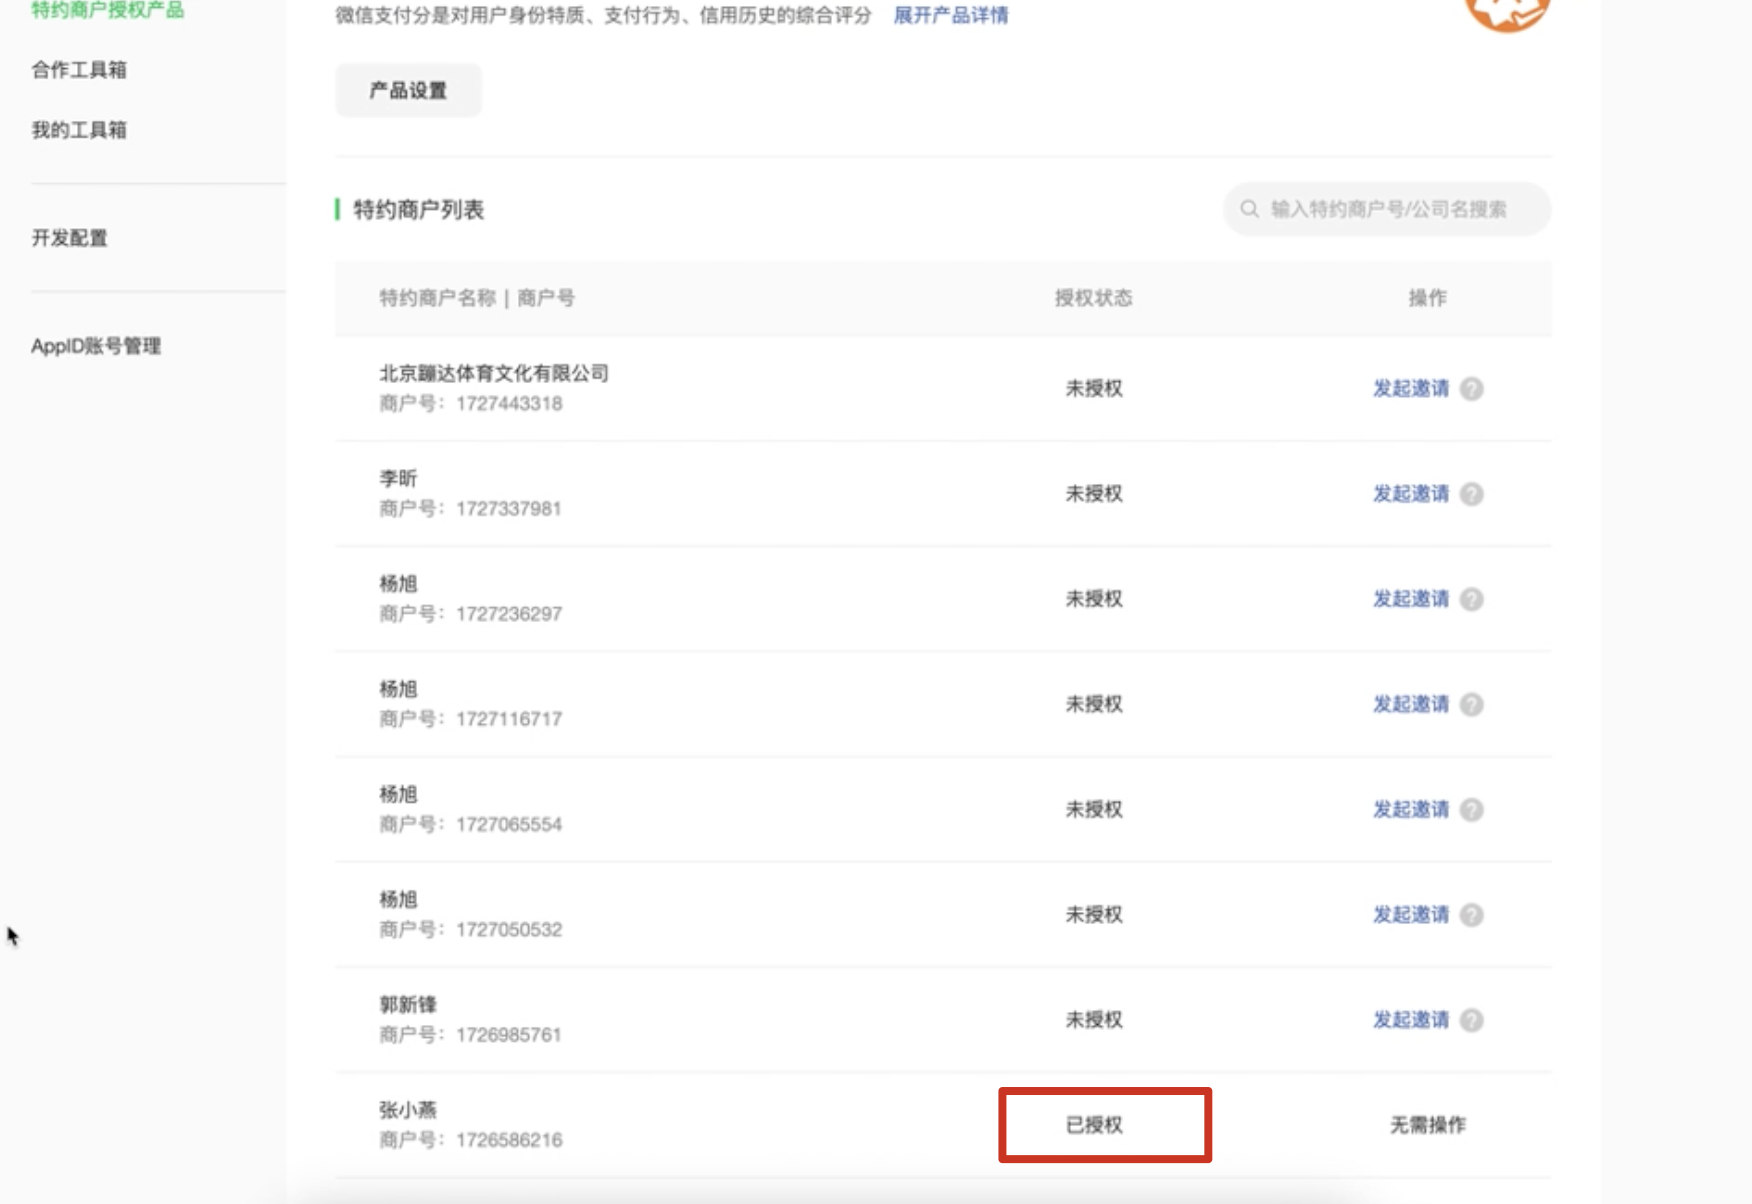The width and height of the screenshot is (1752, 1204).
Task: Click 发起邀请 for 李昕
Action: [x=1410, y=494]
